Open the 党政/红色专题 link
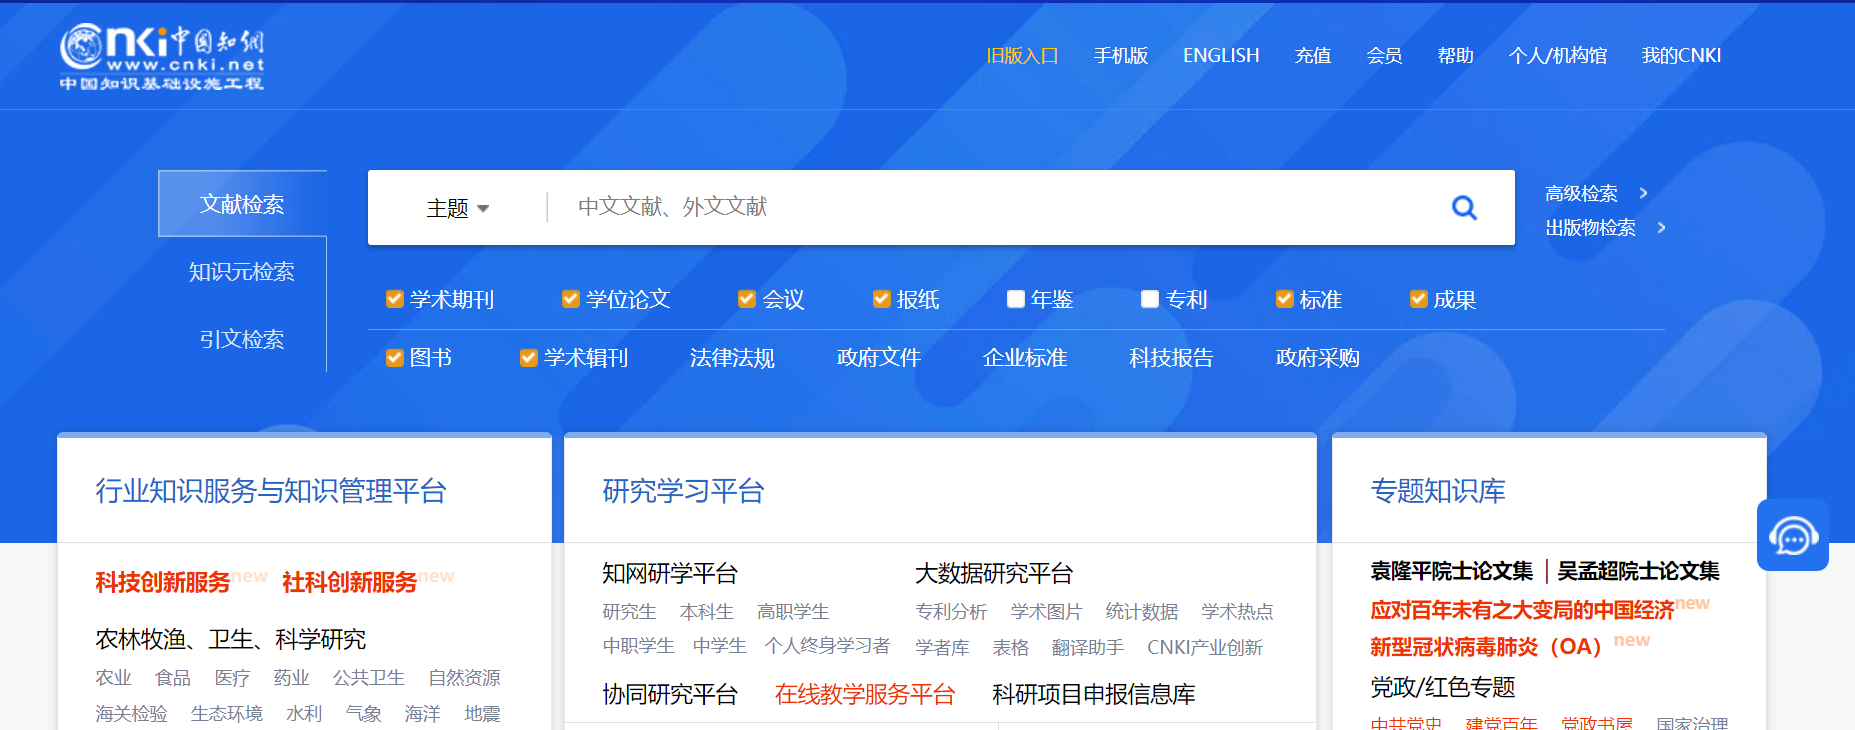The height and width of the screenshot is (730, 1855). 1443,687
